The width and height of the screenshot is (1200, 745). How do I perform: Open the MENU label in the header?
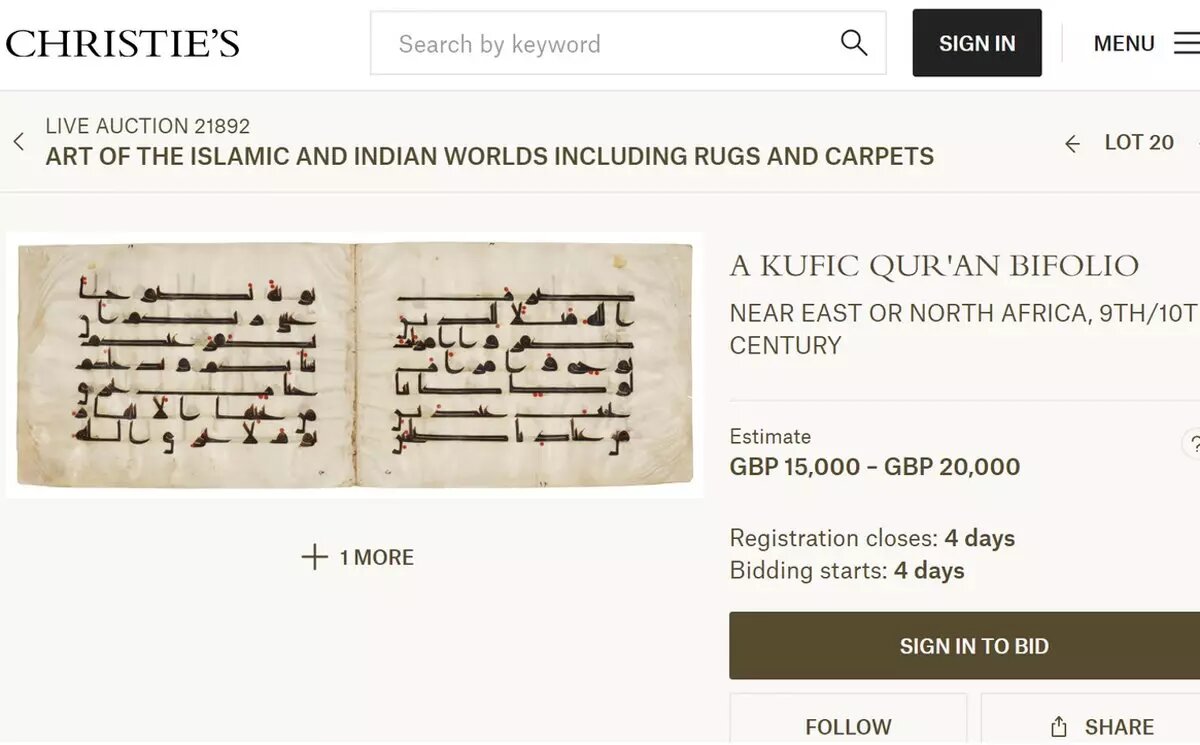tap(1124, 44)
